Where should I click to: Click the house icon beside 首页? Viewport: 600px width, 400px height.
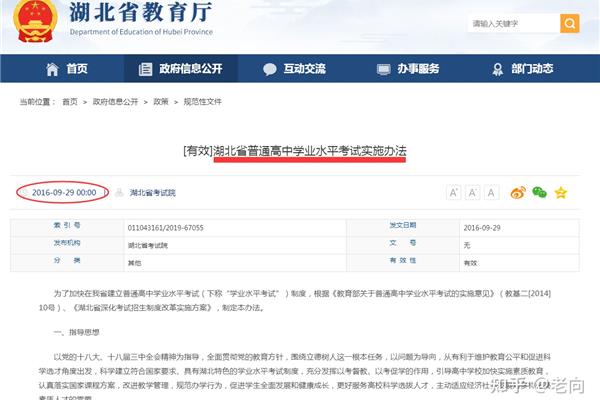tap(52, 69)
